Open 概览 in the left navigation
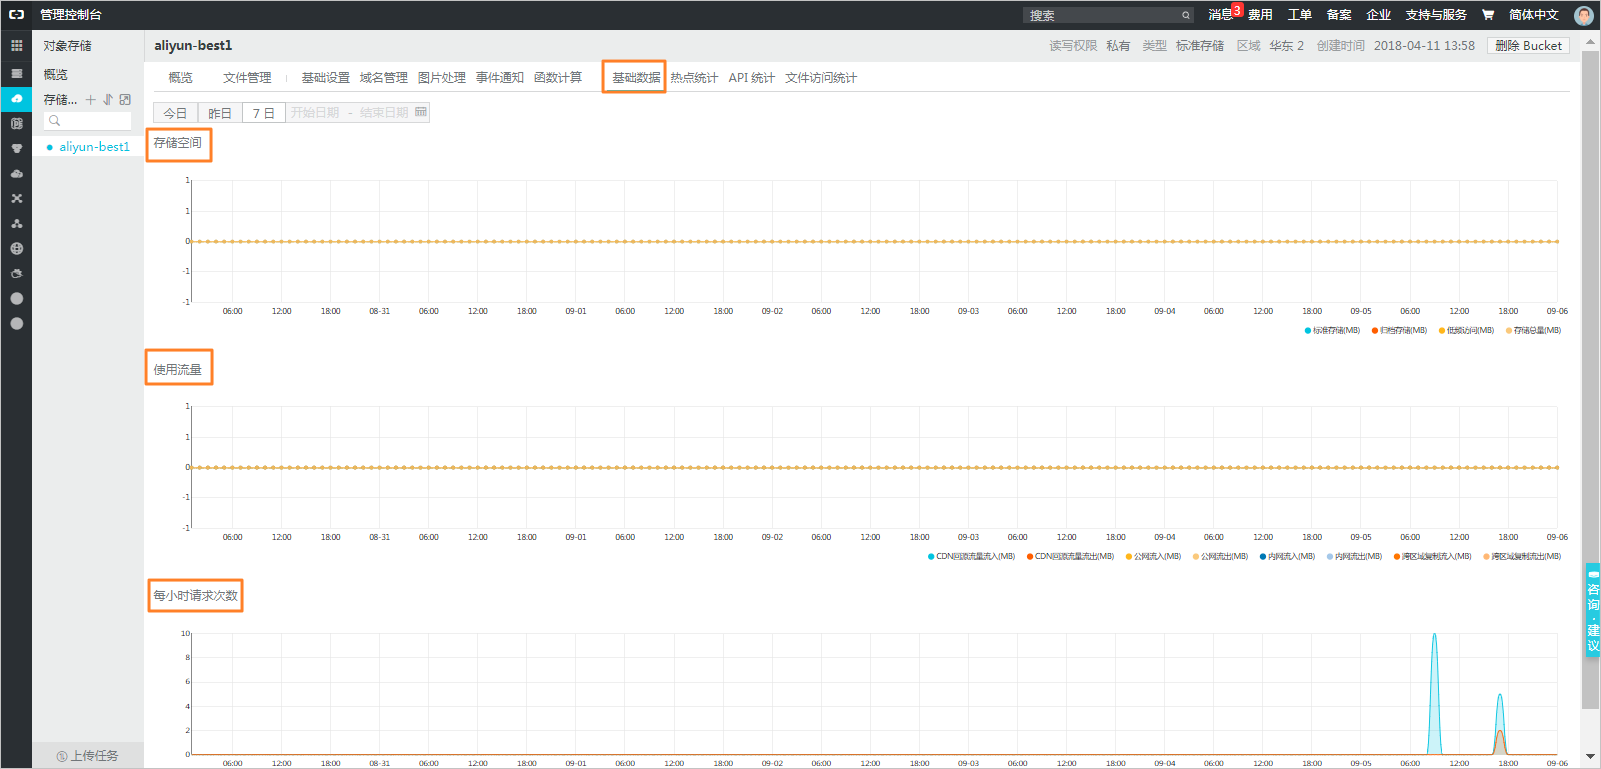Viewport: 1601px width, 769px height. coord(56,75)
